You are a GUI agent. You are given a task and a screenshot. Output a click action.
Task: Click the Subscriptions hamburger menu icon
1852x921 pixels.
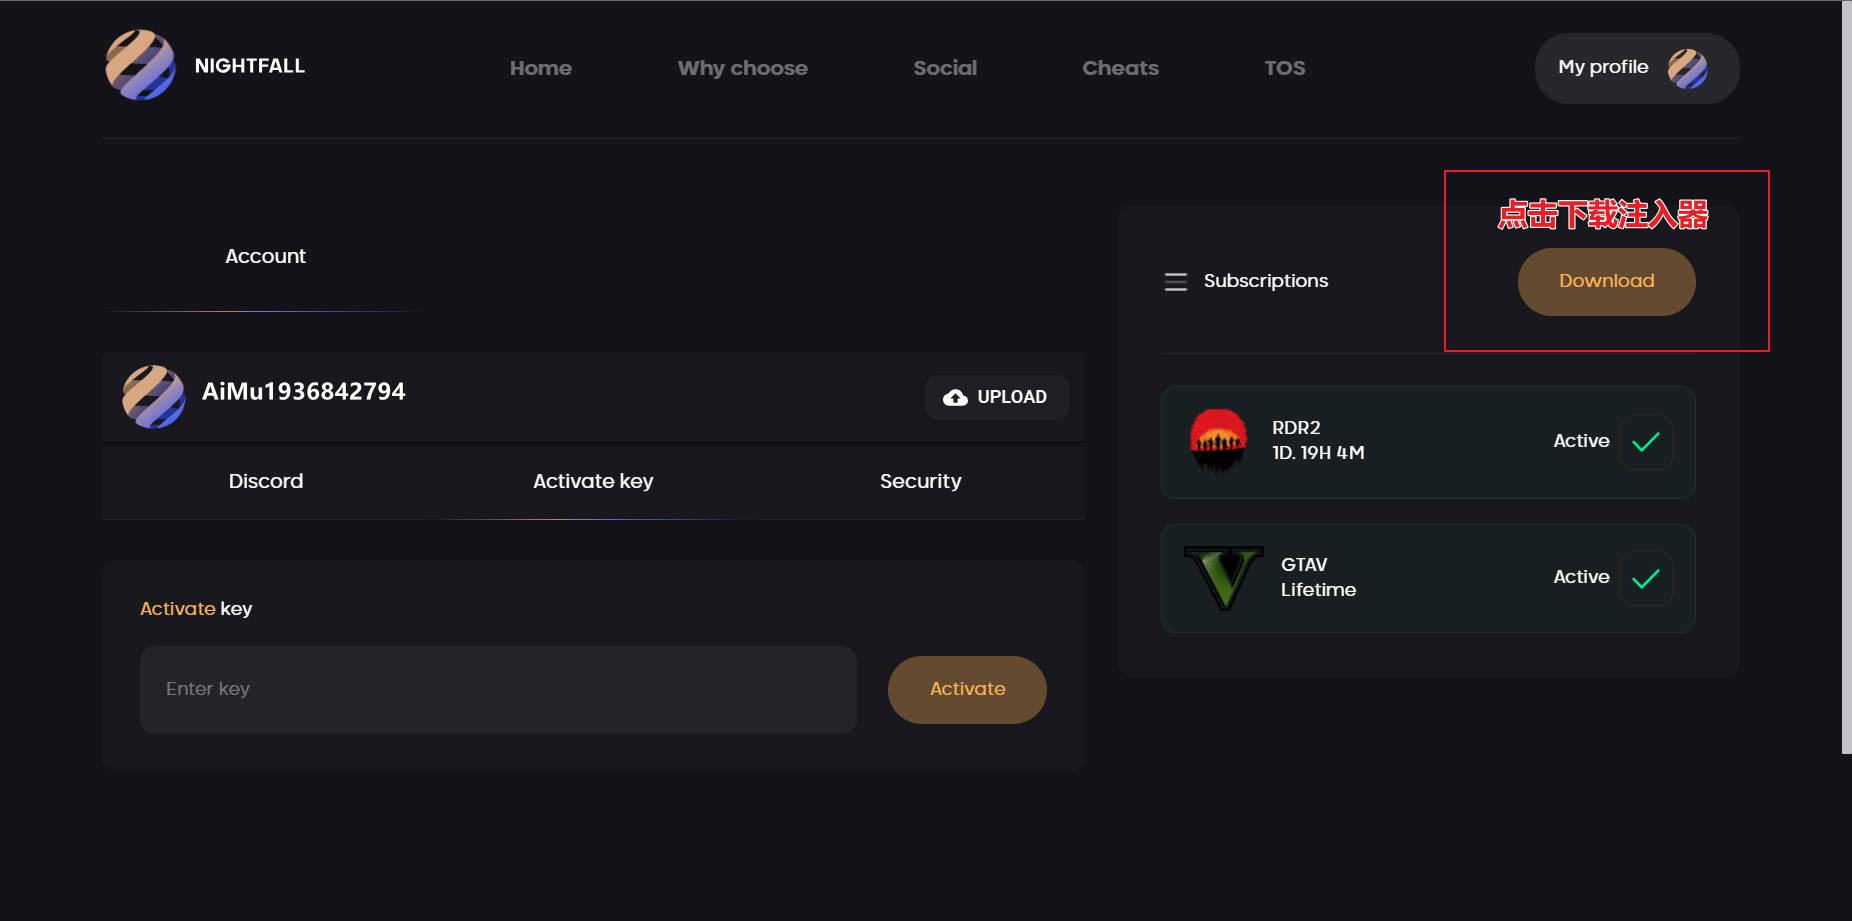click(1176, 282)
